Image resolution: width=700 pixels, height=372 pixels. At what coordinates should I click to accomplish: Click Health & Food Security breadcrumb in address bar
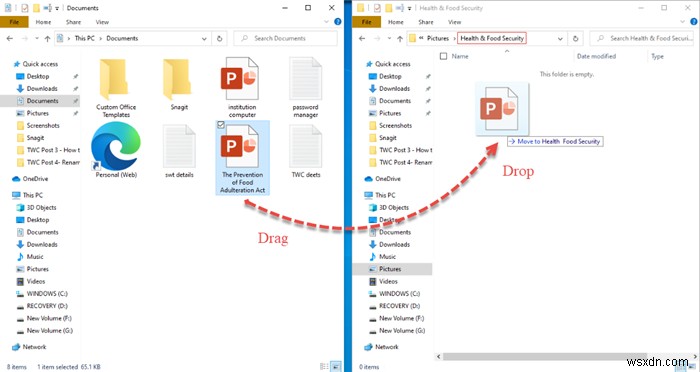coord(492,38)
